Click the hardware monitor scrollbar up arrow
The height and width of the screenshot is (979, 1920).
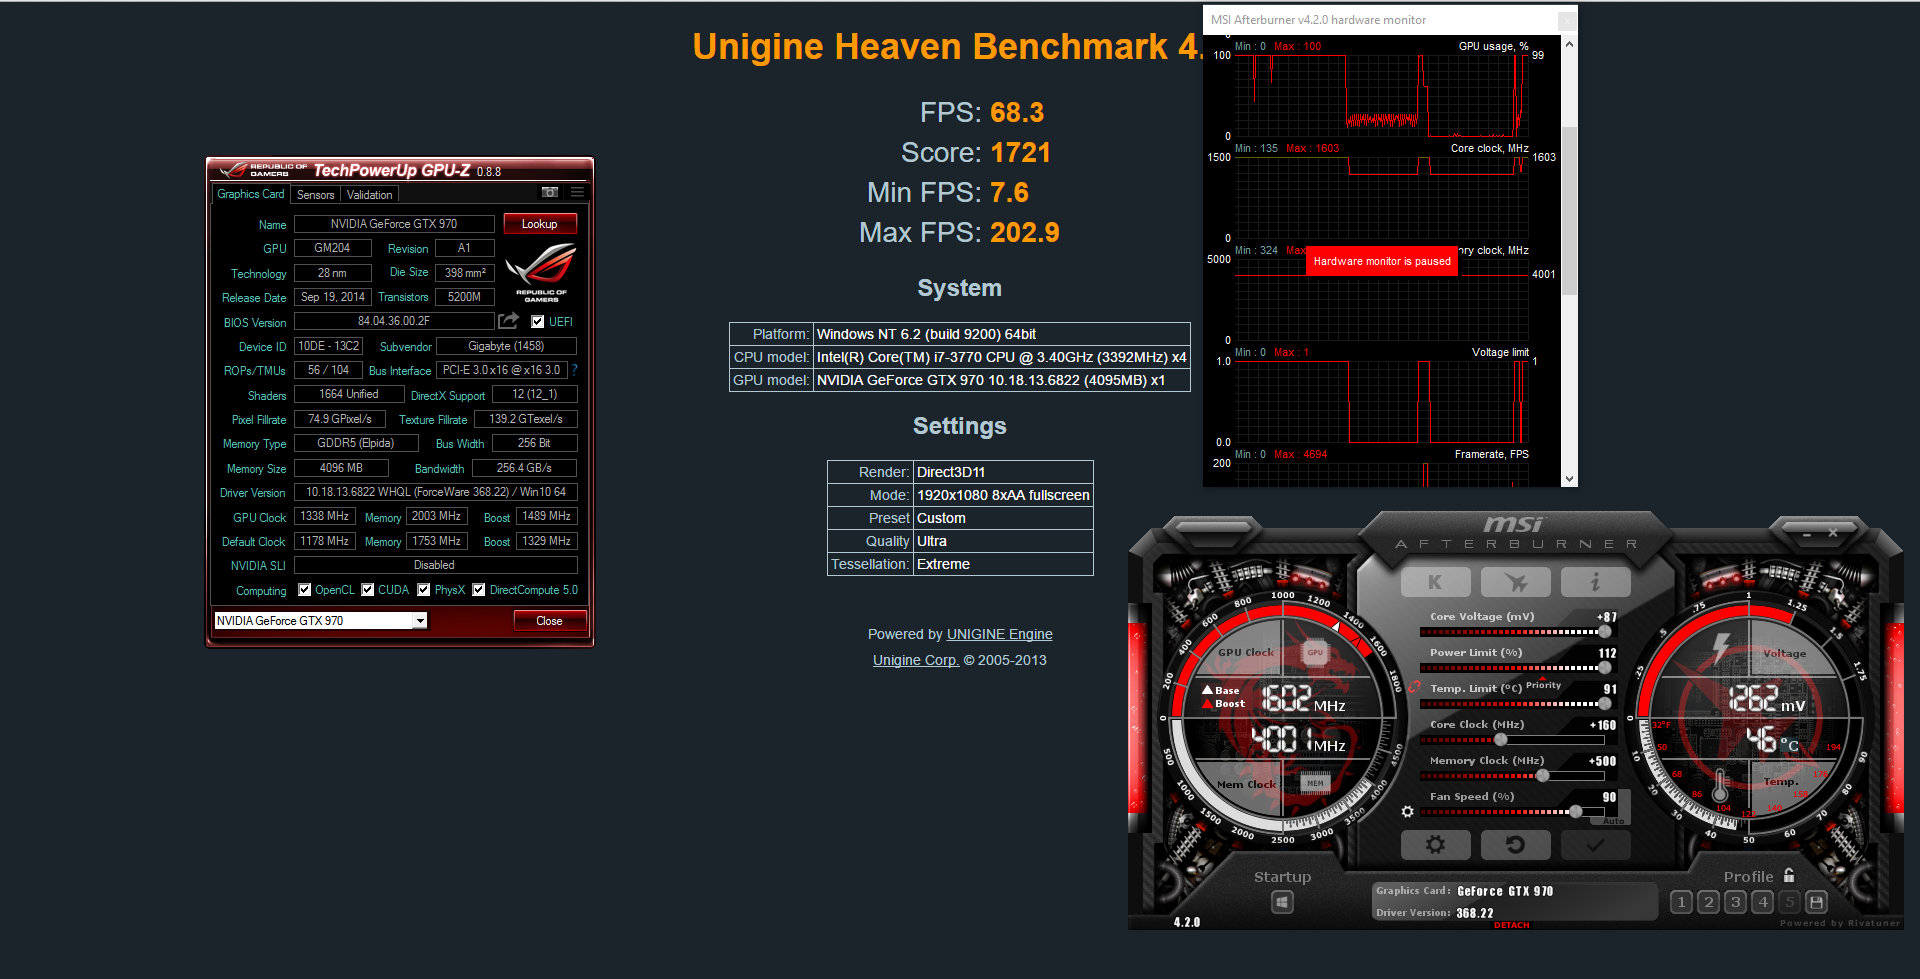pyautogui.click(x=1569, y=44)
